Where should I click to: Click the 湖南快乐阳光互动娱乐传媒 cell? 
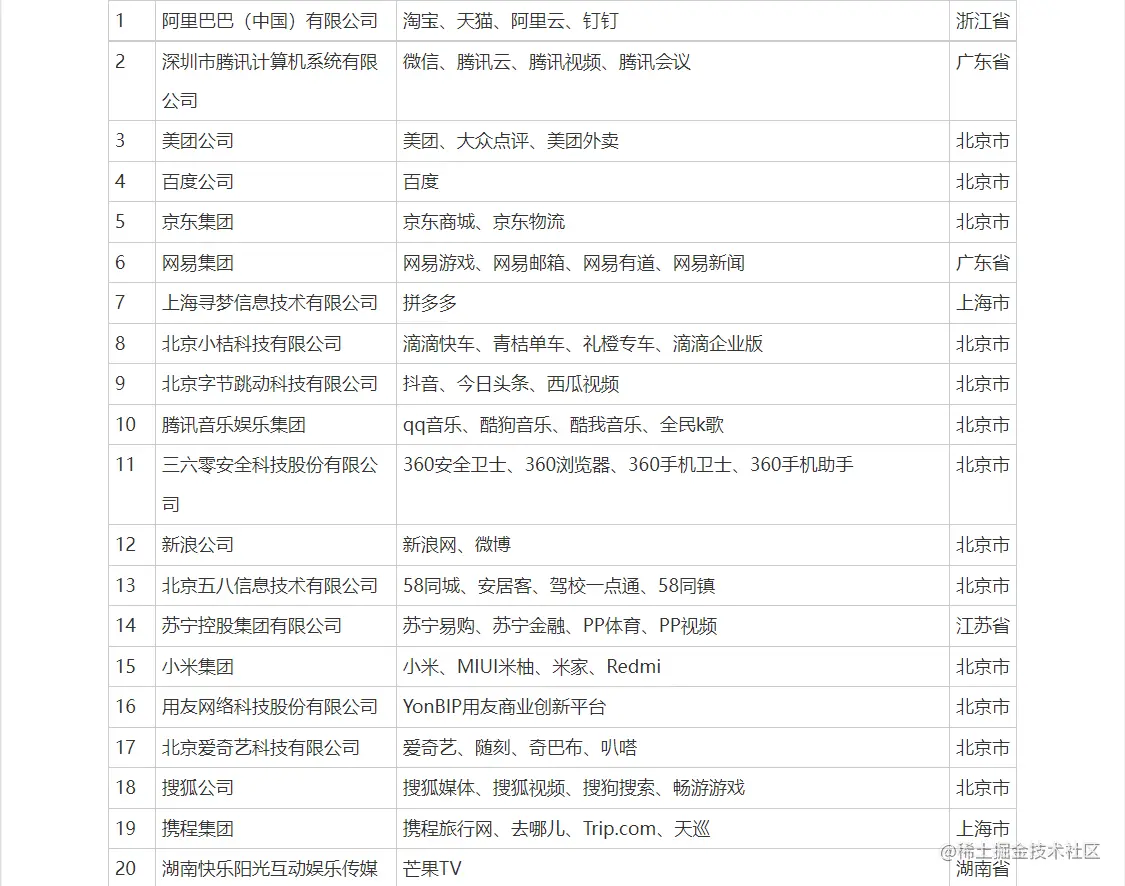[x=276, y=868]
